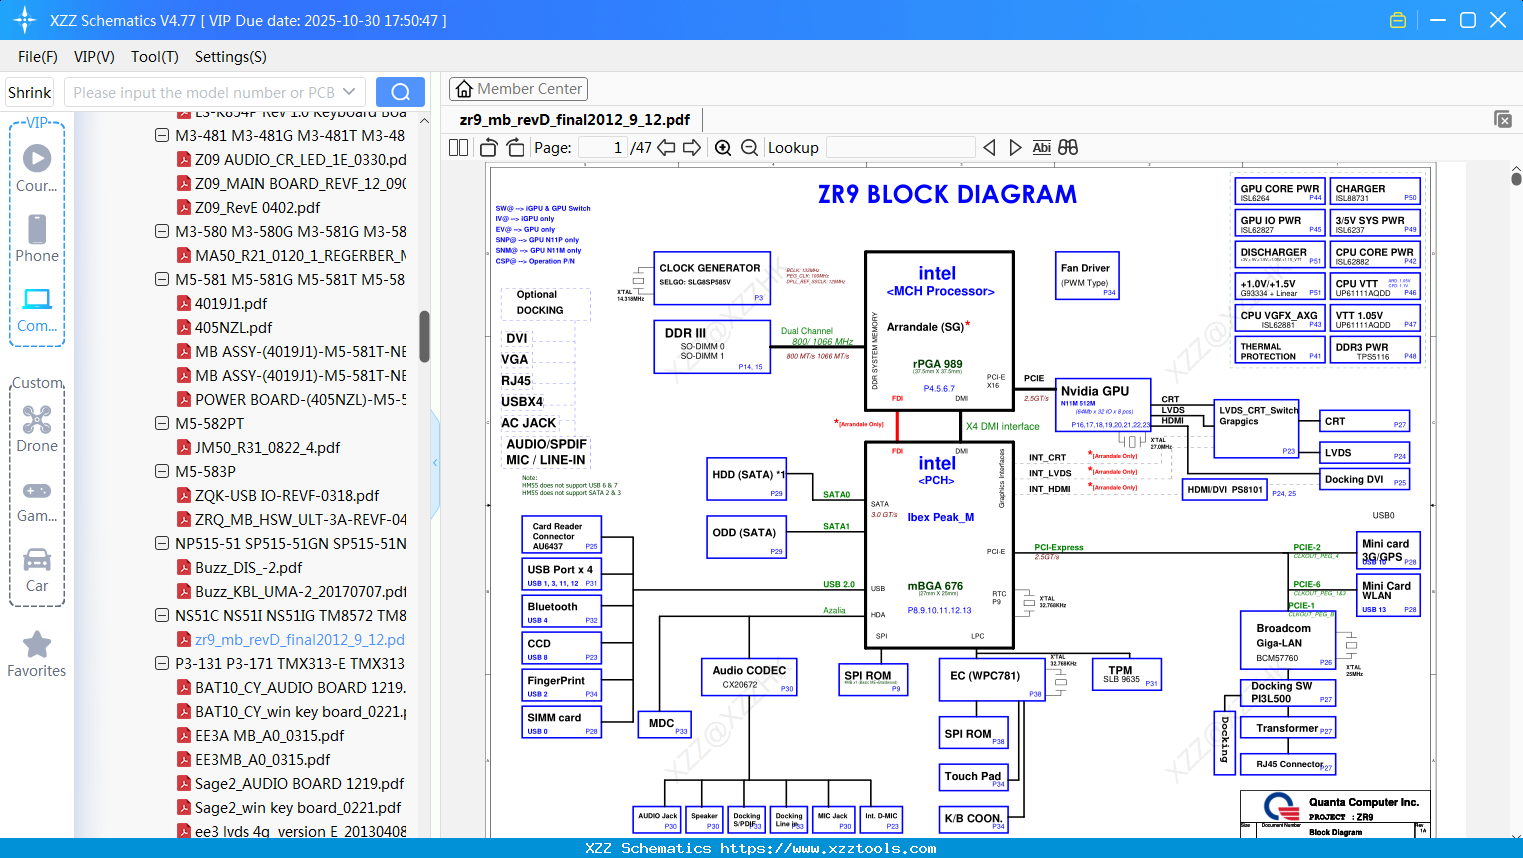Rotate the page counterclockwise
The image size is (1523, 858).
489,147
